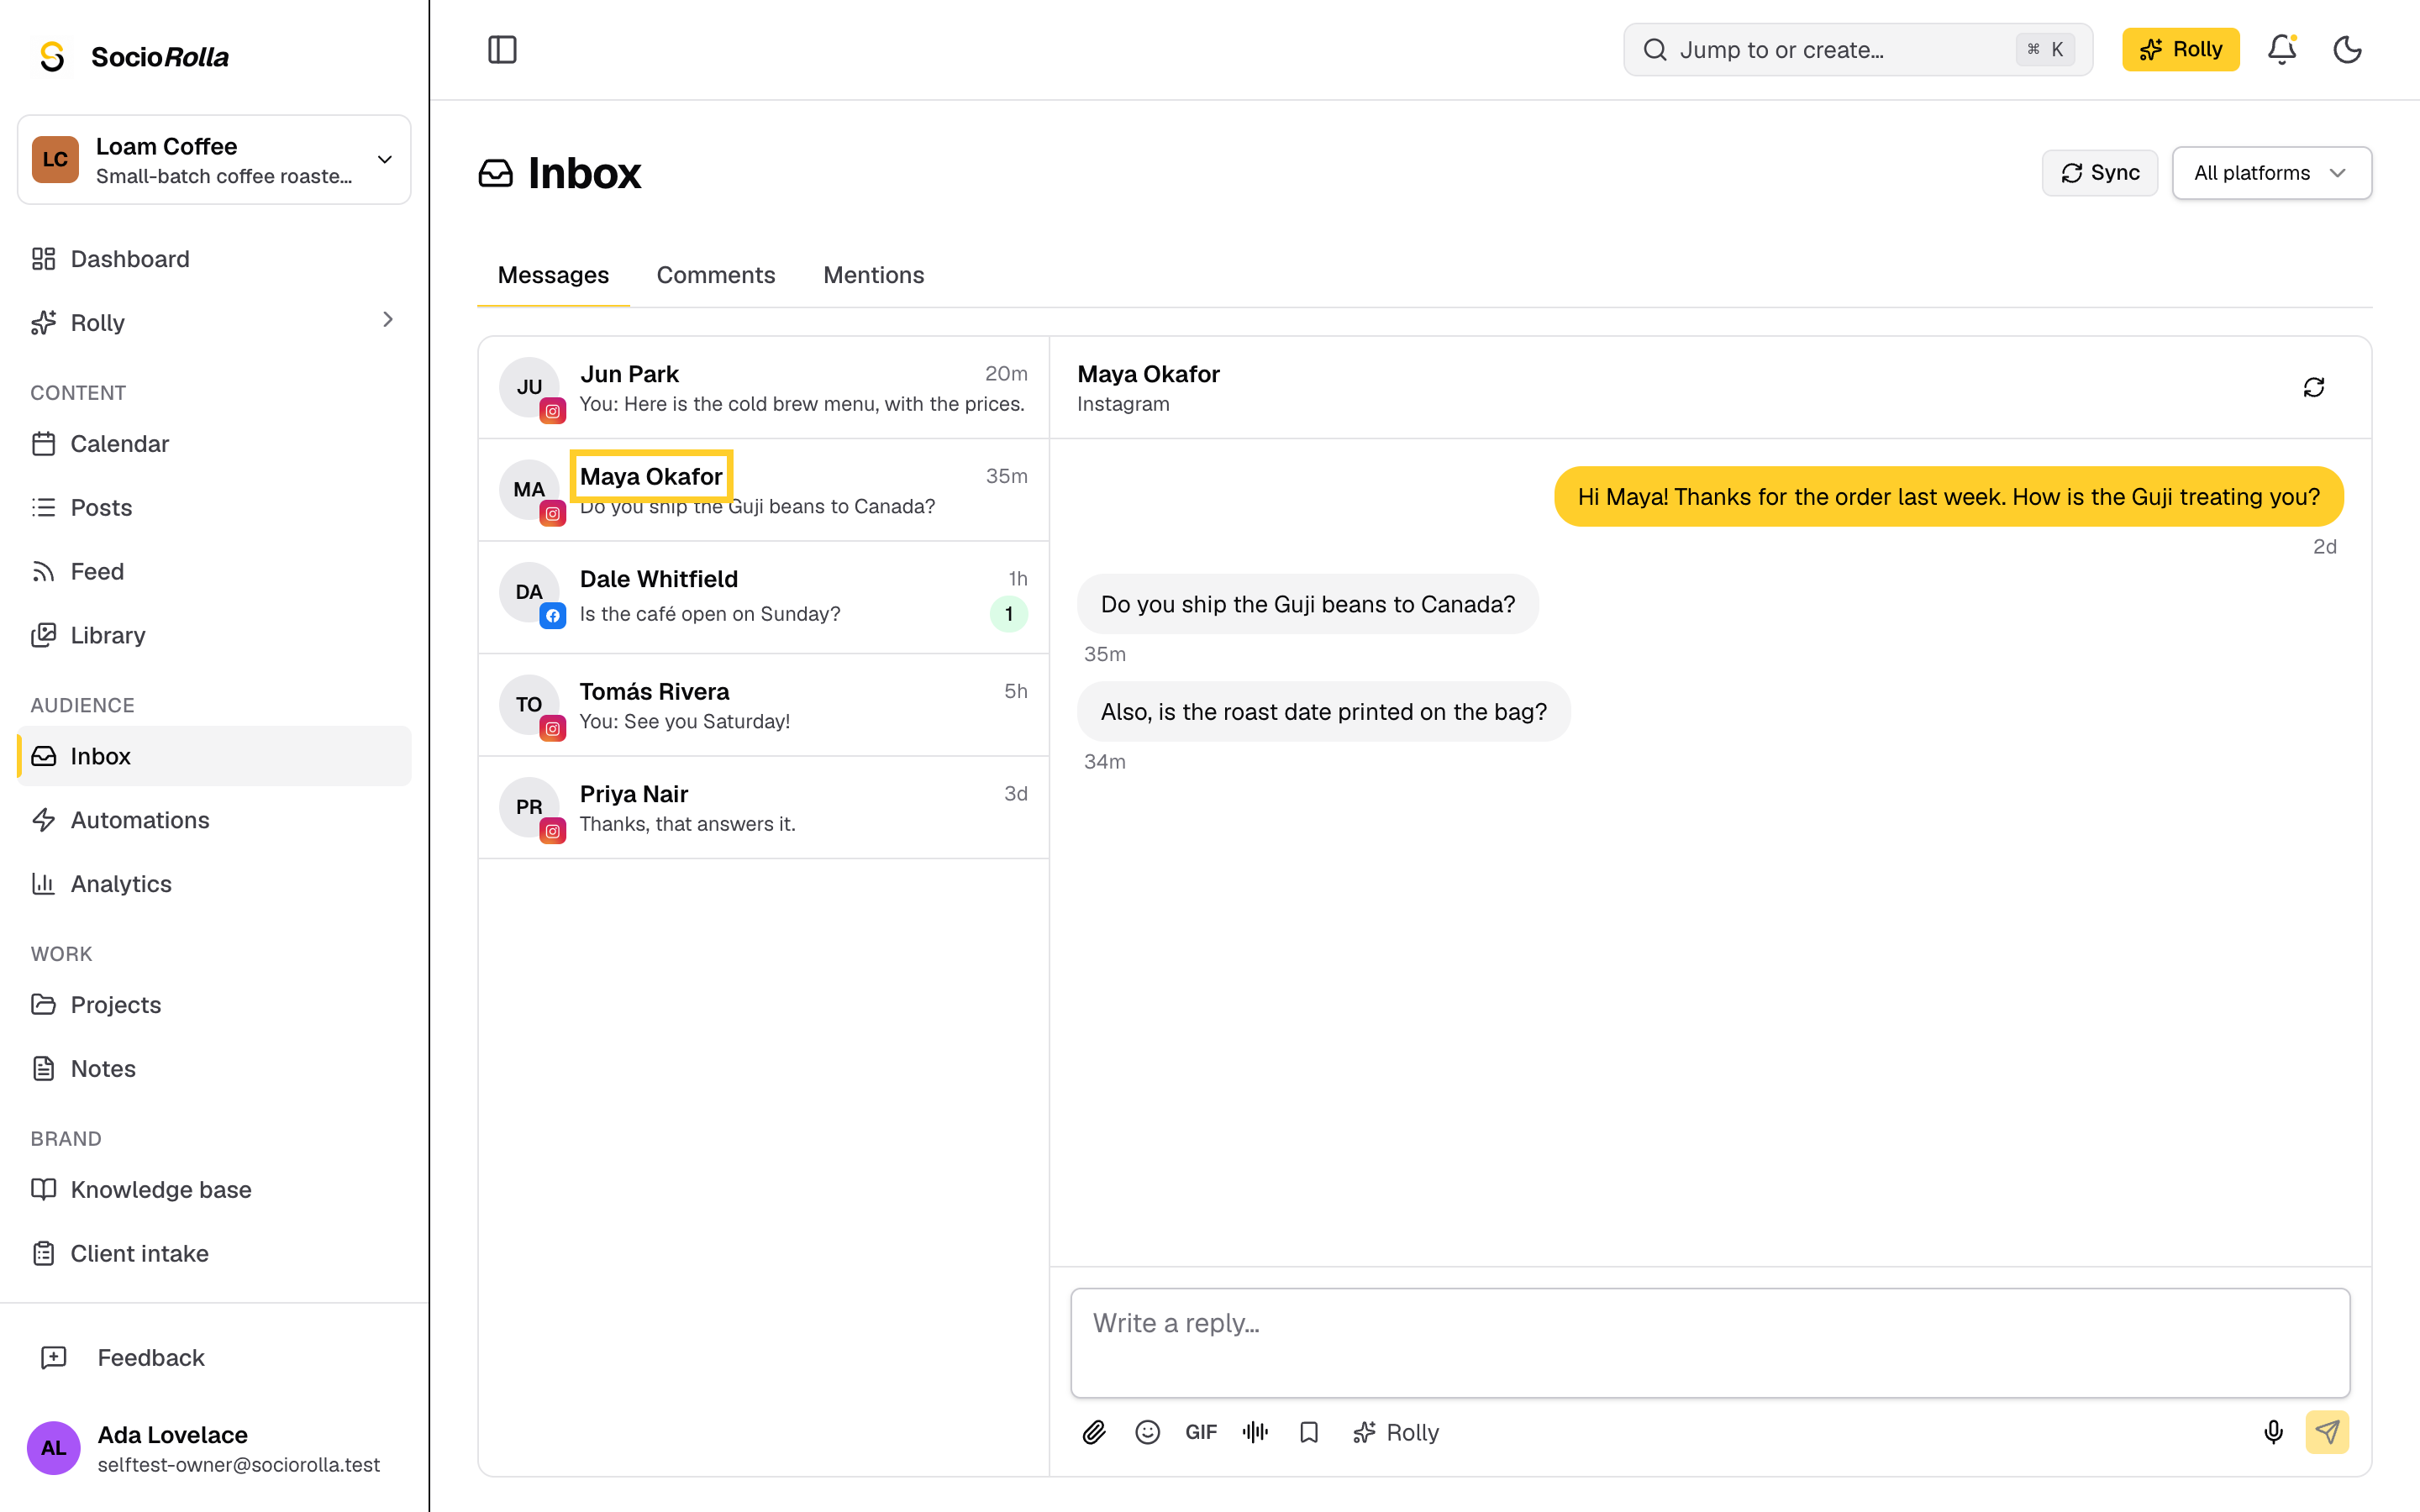This screenshot has height=1512, width=2420.
Task: Click the Write a reply text box
Action: coord(1710,1343)
